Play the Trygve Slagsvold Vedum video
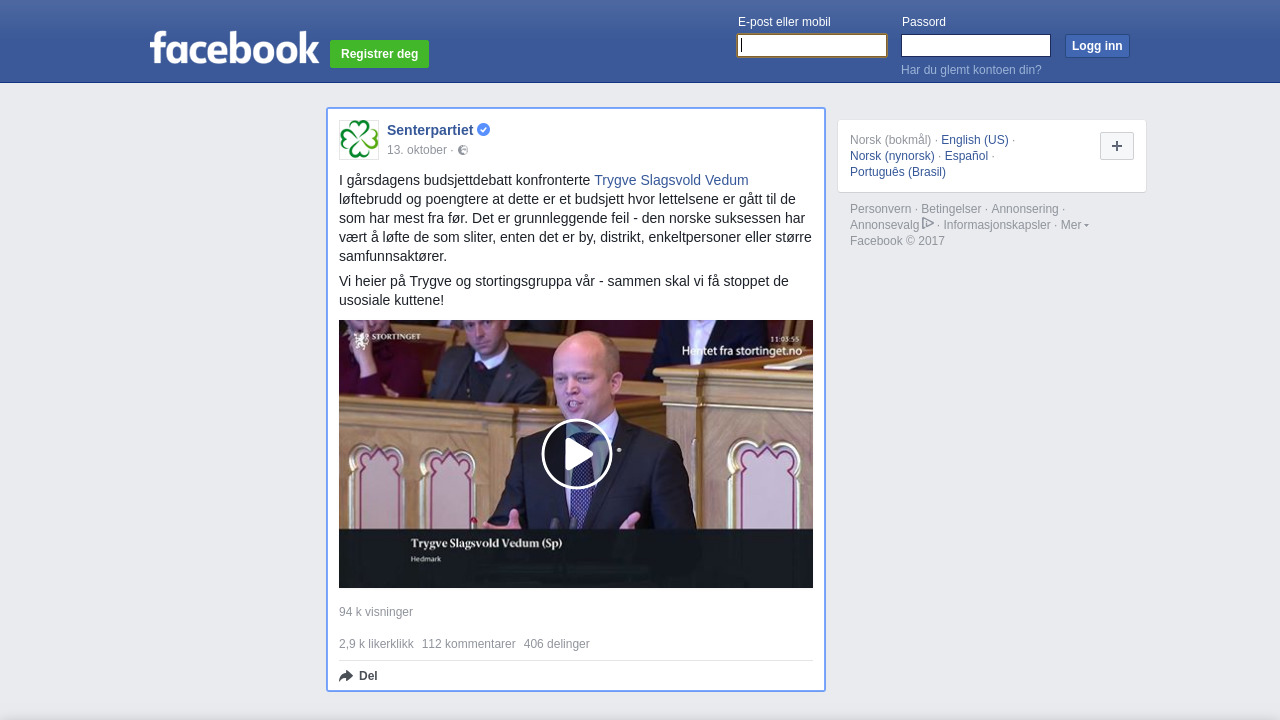 point(577,454)
